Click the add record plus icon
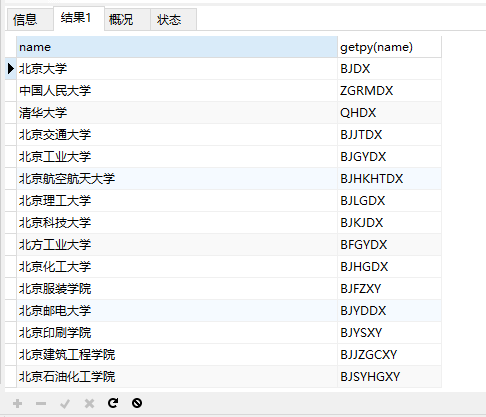The image size is (486, 417). [x=17, y=404]
